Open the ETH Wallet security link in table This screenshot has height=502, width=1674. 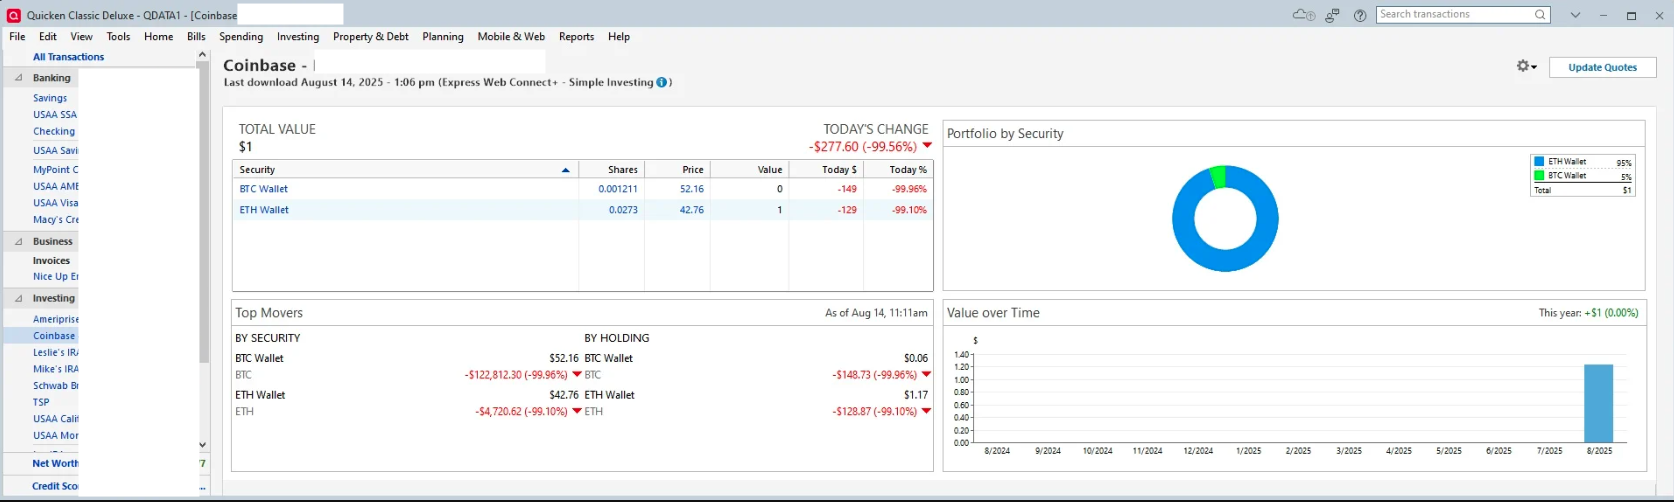264,210
